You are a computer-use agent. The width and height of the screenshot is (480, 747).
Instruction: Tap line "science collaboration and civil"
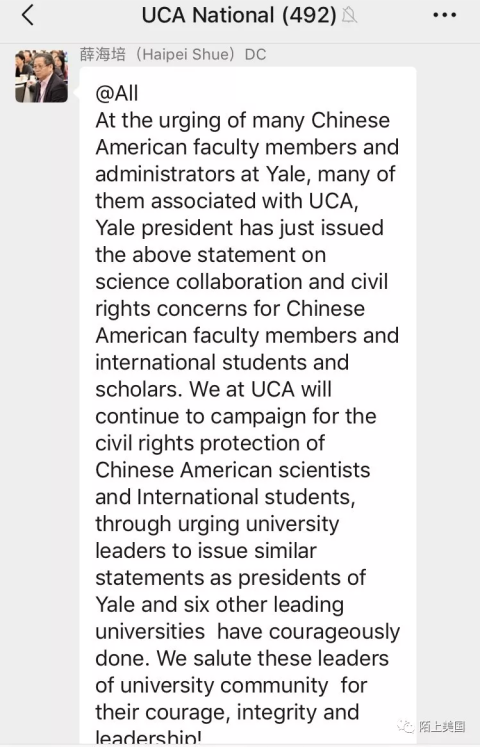242,282
